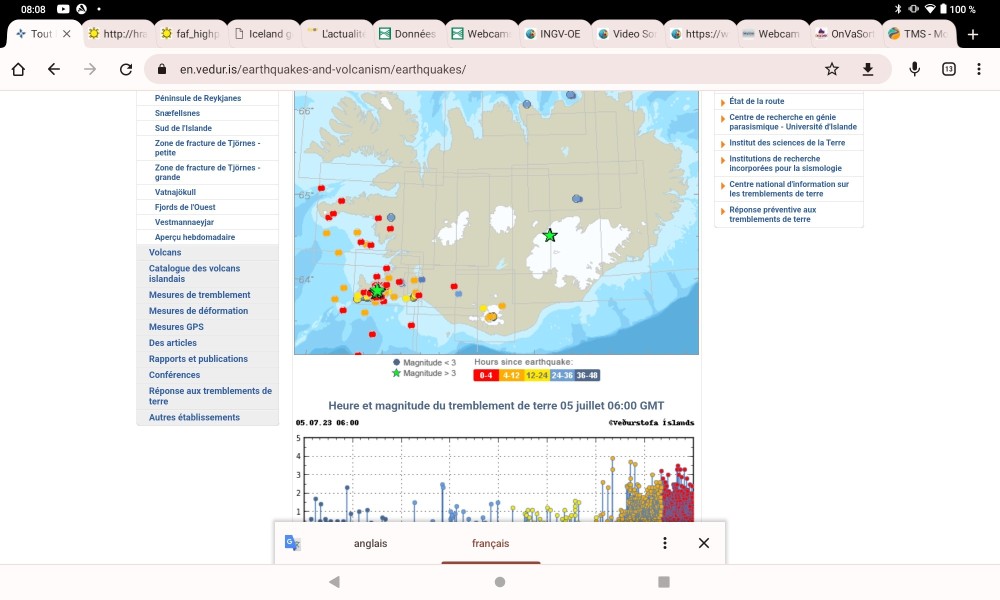1000x600 pixels.
Task: Dismiss the translation bar with the X
Action: [x=703, y=542]
